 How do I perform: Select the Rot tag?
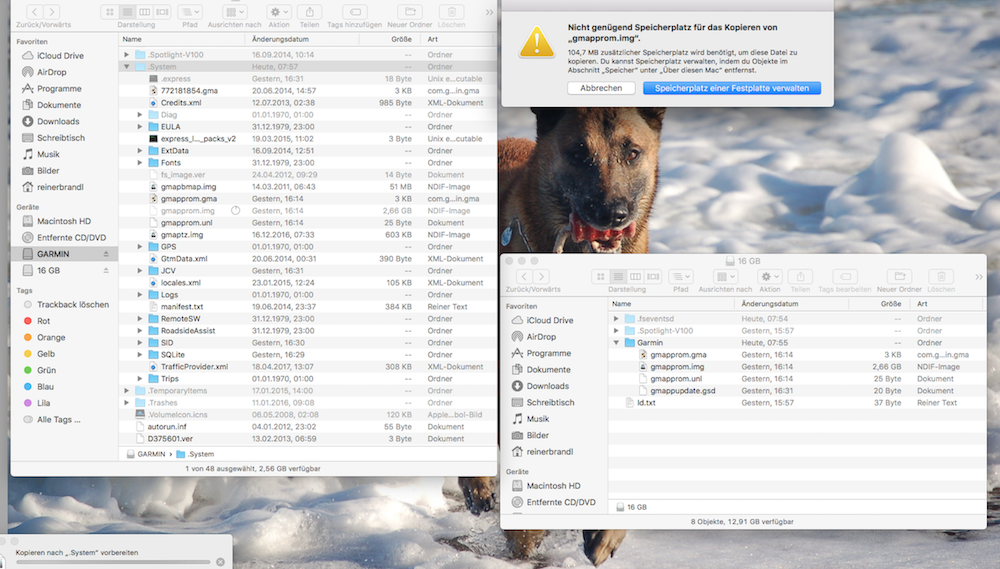36,321
